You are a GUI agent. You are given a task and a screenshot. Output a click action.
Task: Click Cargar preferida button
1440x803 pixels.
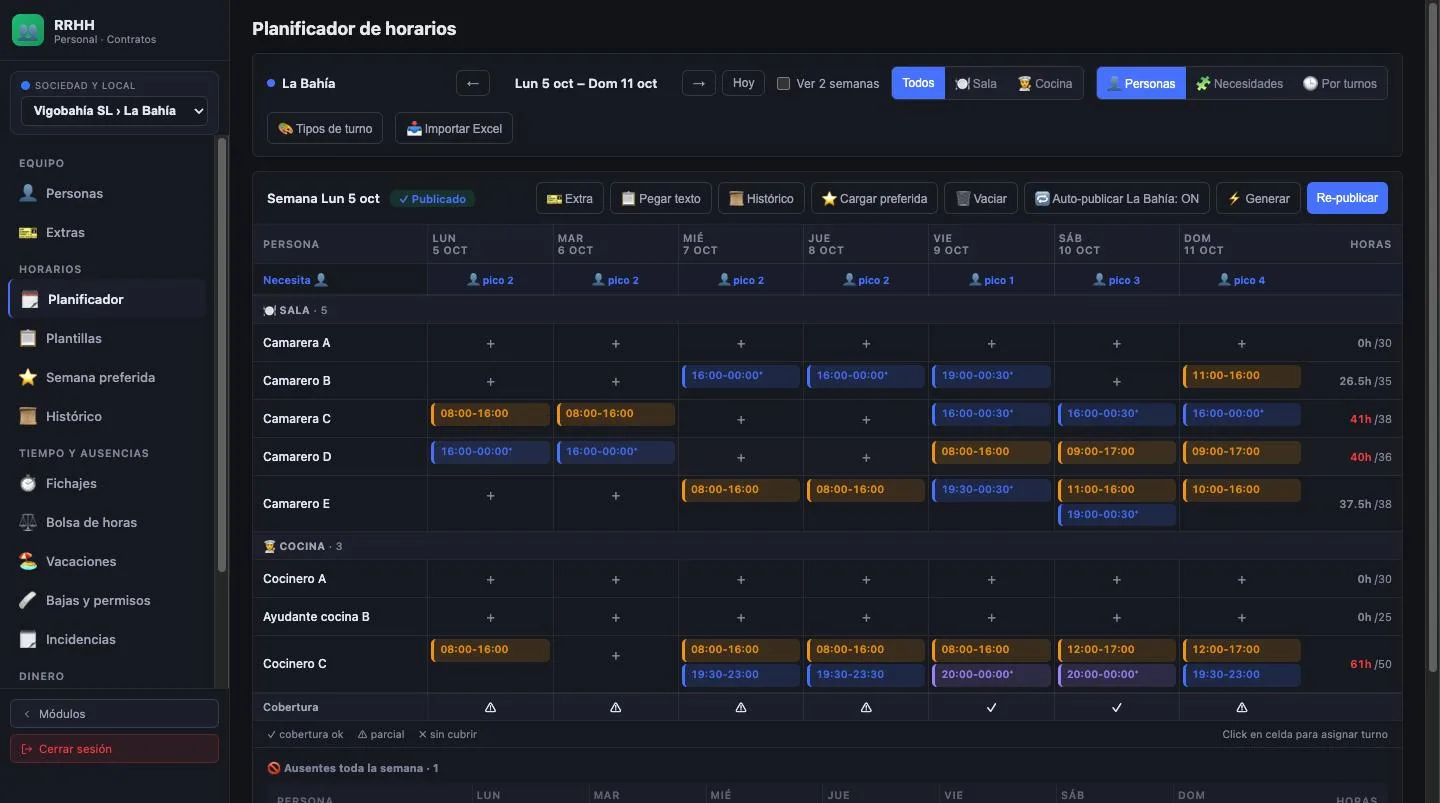(x=875, y=198)
